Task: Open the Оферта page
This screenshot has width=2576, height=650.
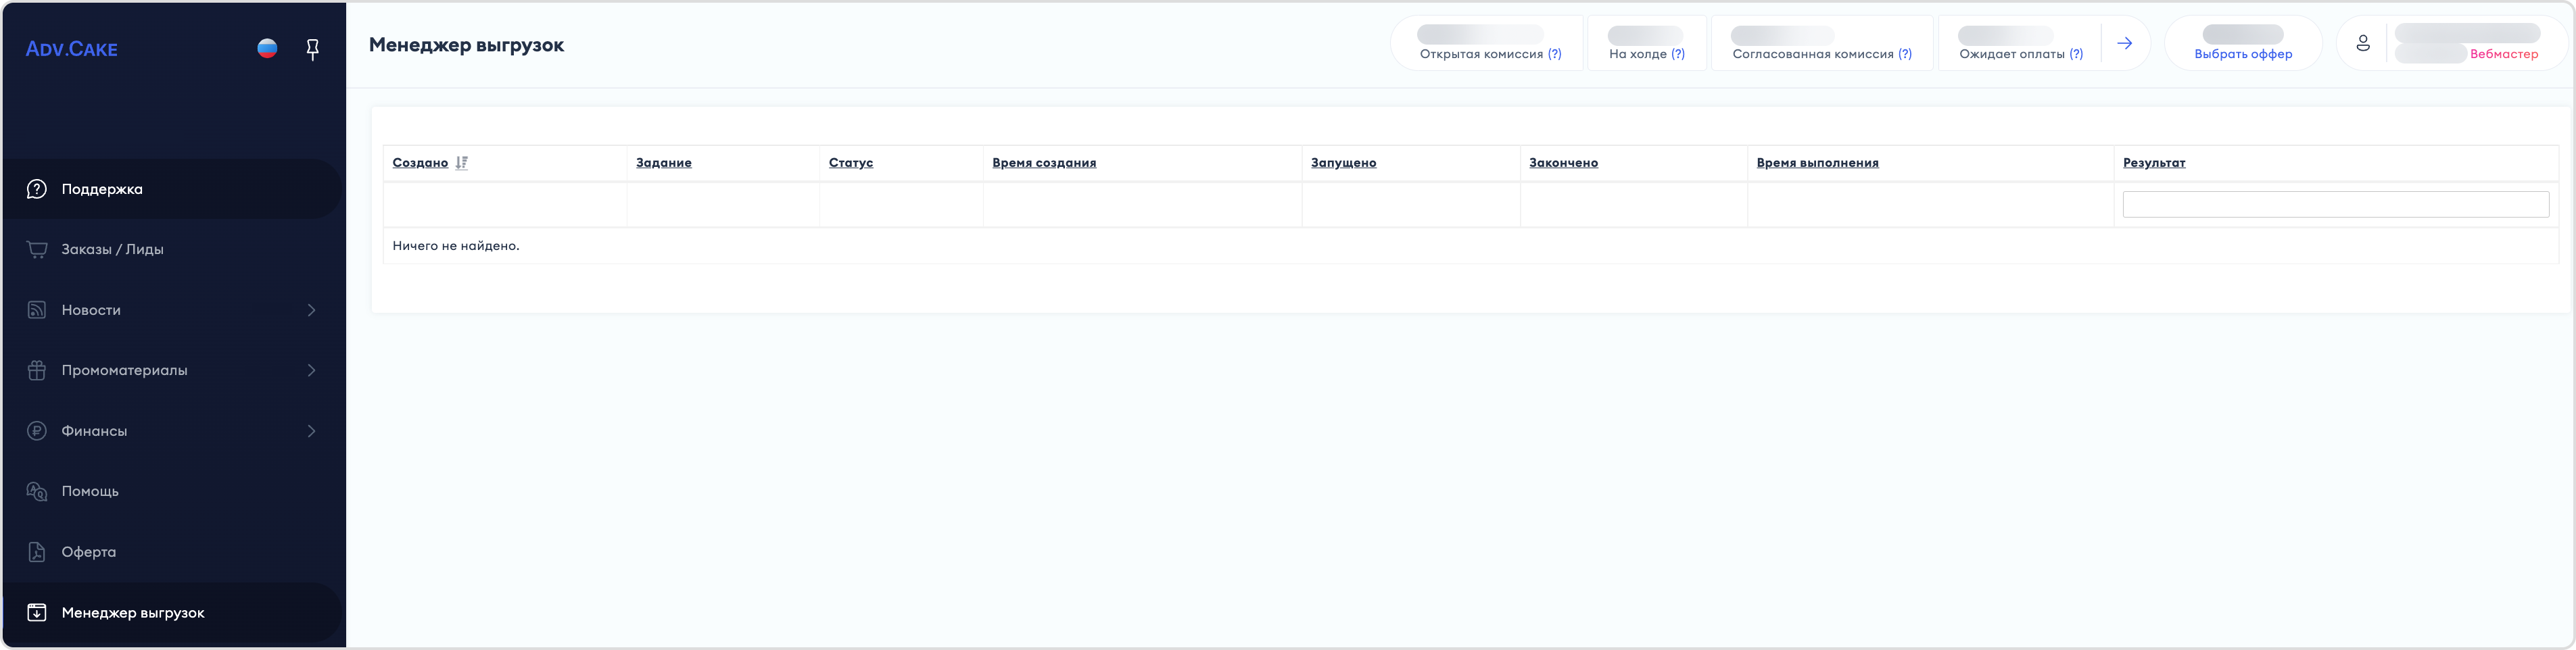Action: click(173, 552)
